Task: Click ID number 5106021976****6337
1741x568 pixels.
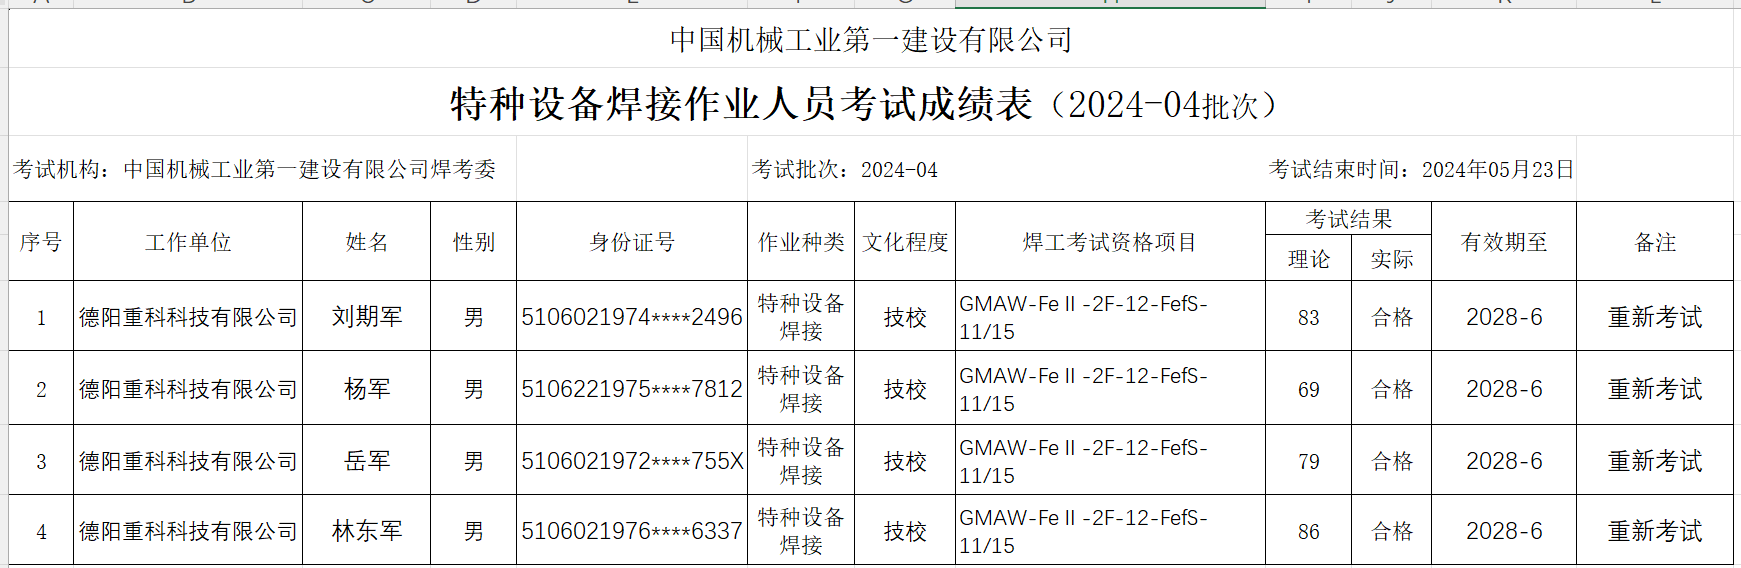Action: pos(632,530)
